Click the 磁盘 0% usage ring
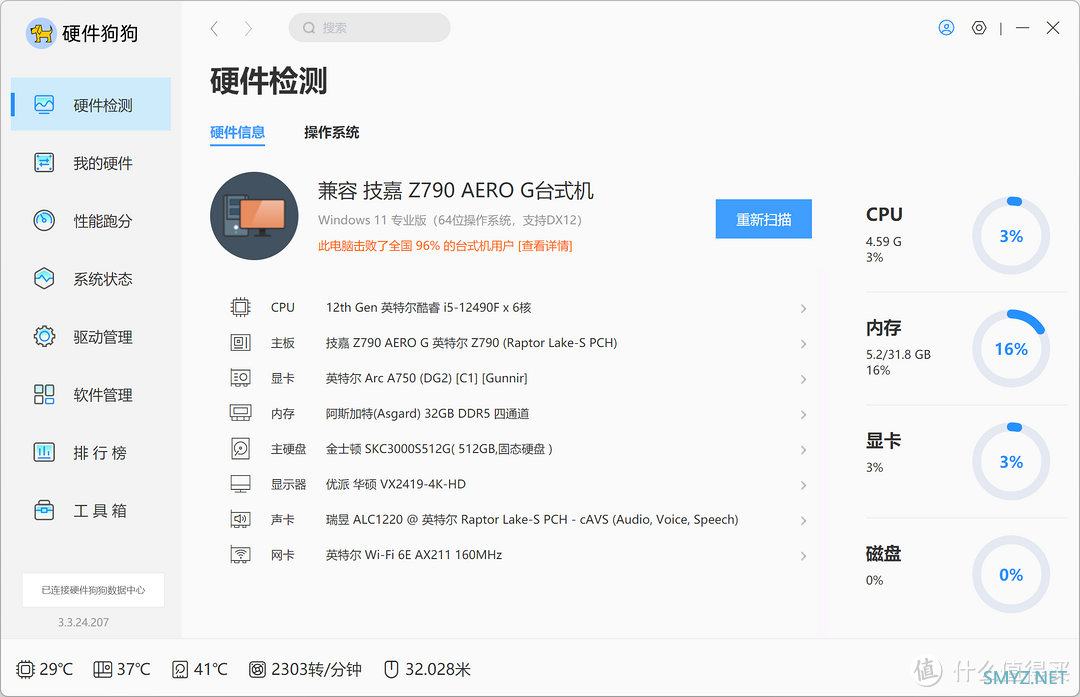1080x697 pixels. (x=1010, y=574)
